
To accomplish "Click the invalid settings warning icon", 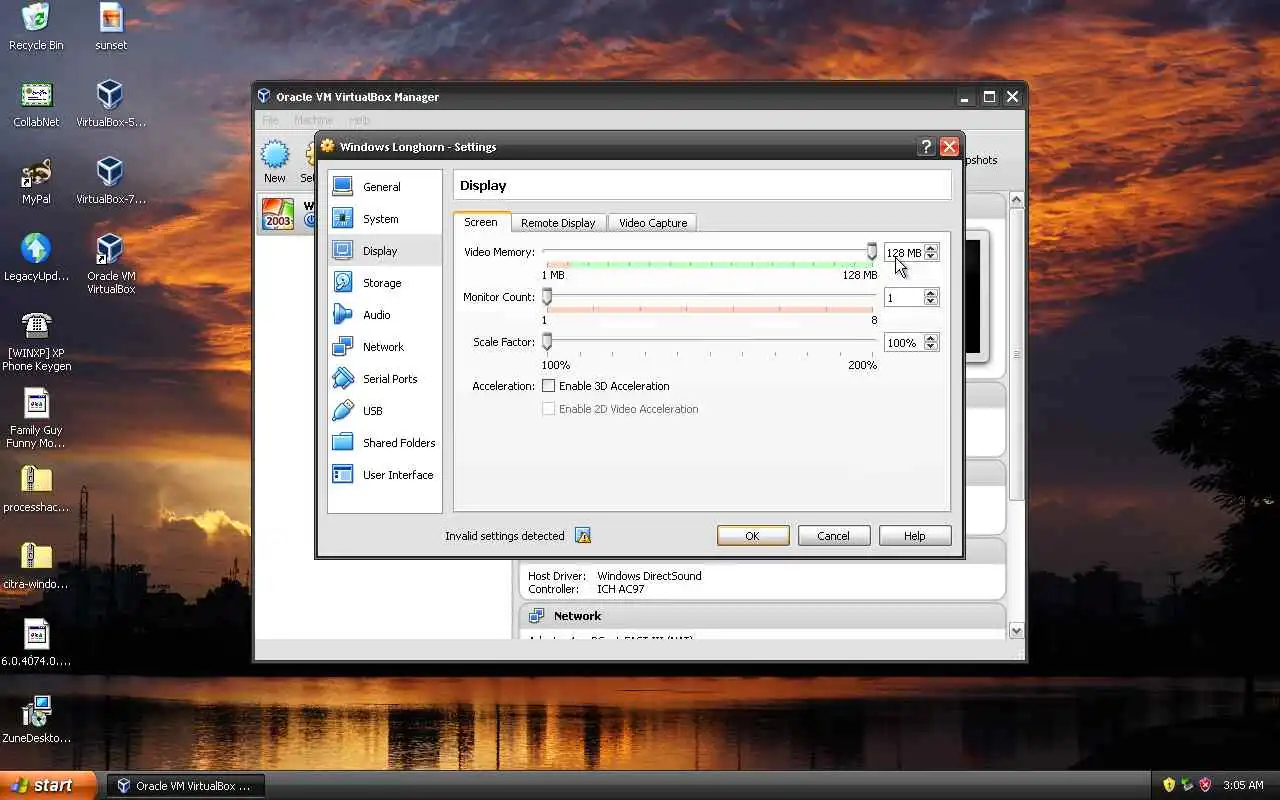I will pos(583,536).
